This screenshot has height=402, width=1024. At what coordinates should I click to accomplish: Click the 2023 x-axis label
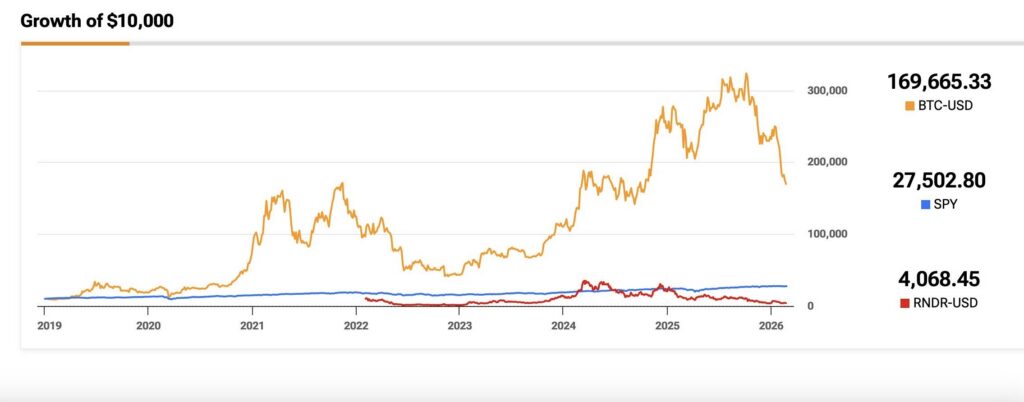pyautogui.click(x=460, y=326)
